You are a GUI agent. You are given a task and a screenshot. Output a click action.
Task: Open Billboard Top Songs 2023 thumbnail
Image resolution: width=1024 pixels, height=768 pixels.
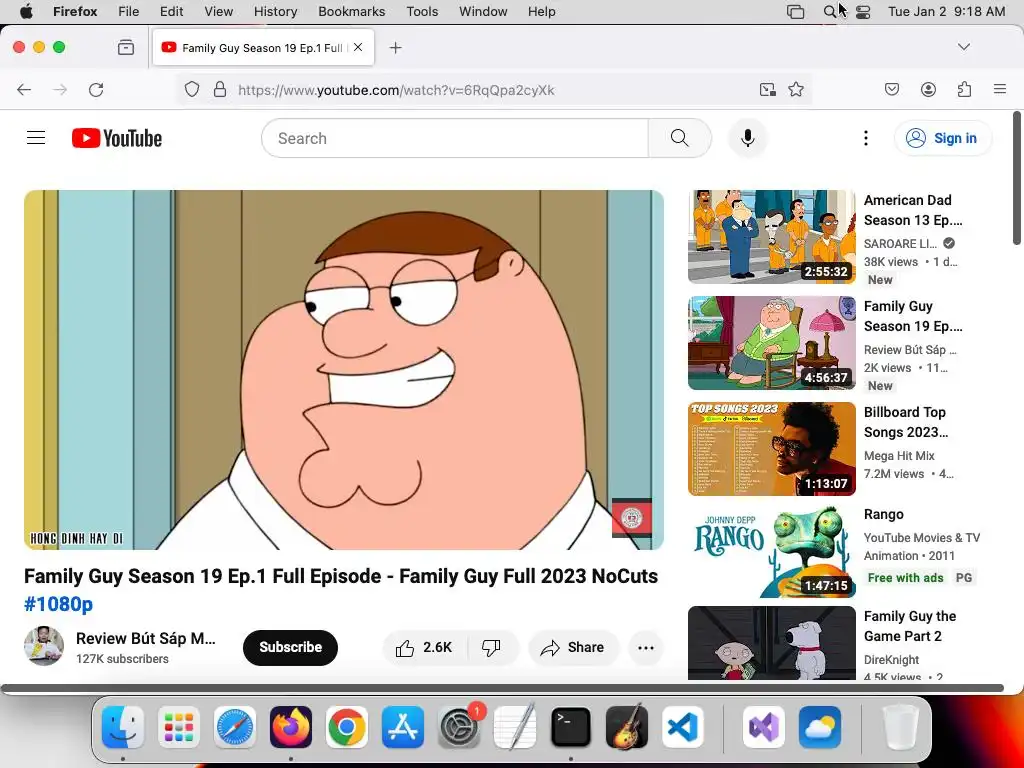coord(771,449)
